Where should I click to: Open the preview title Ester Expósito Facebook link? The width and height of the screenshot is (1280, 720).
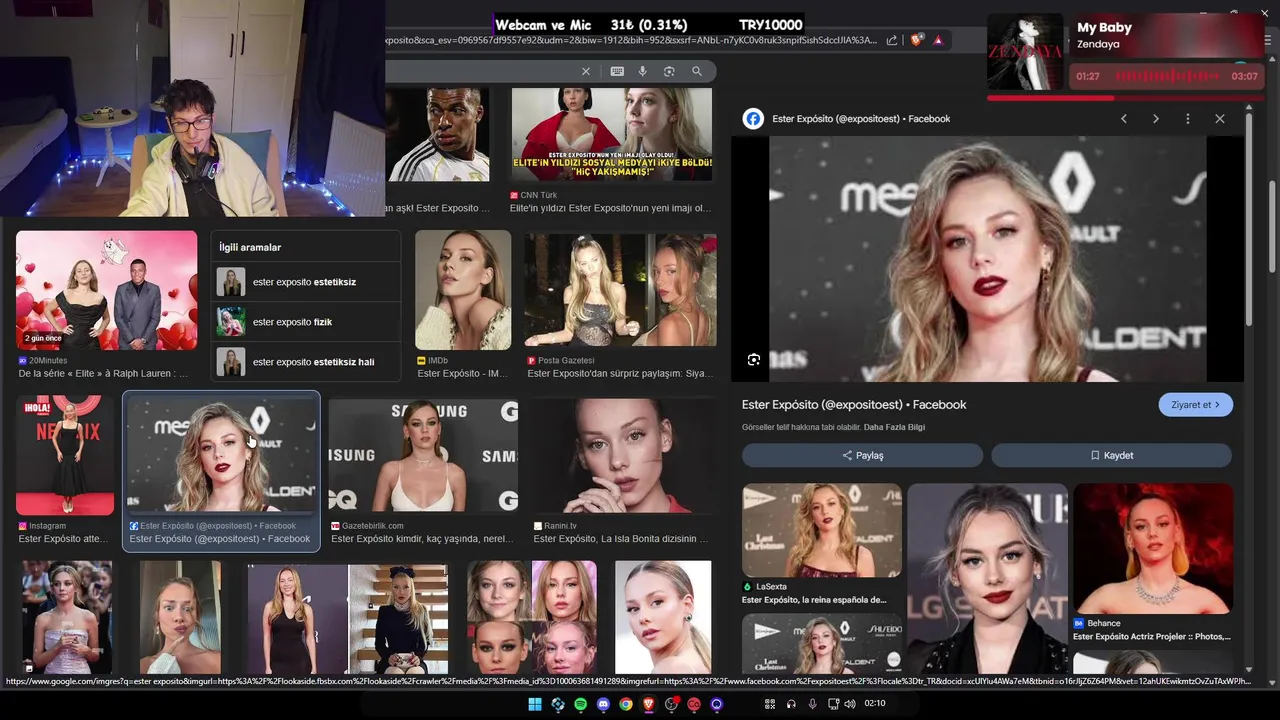(x=854, y=405)
